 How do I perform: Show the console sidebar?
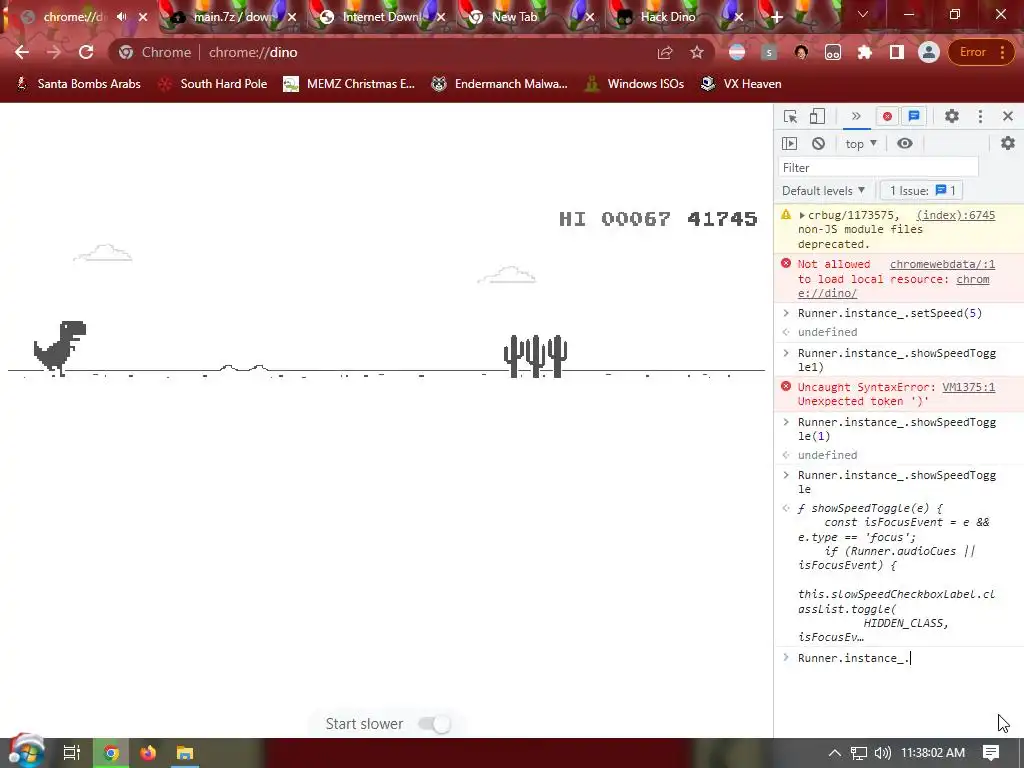[790, 144]
